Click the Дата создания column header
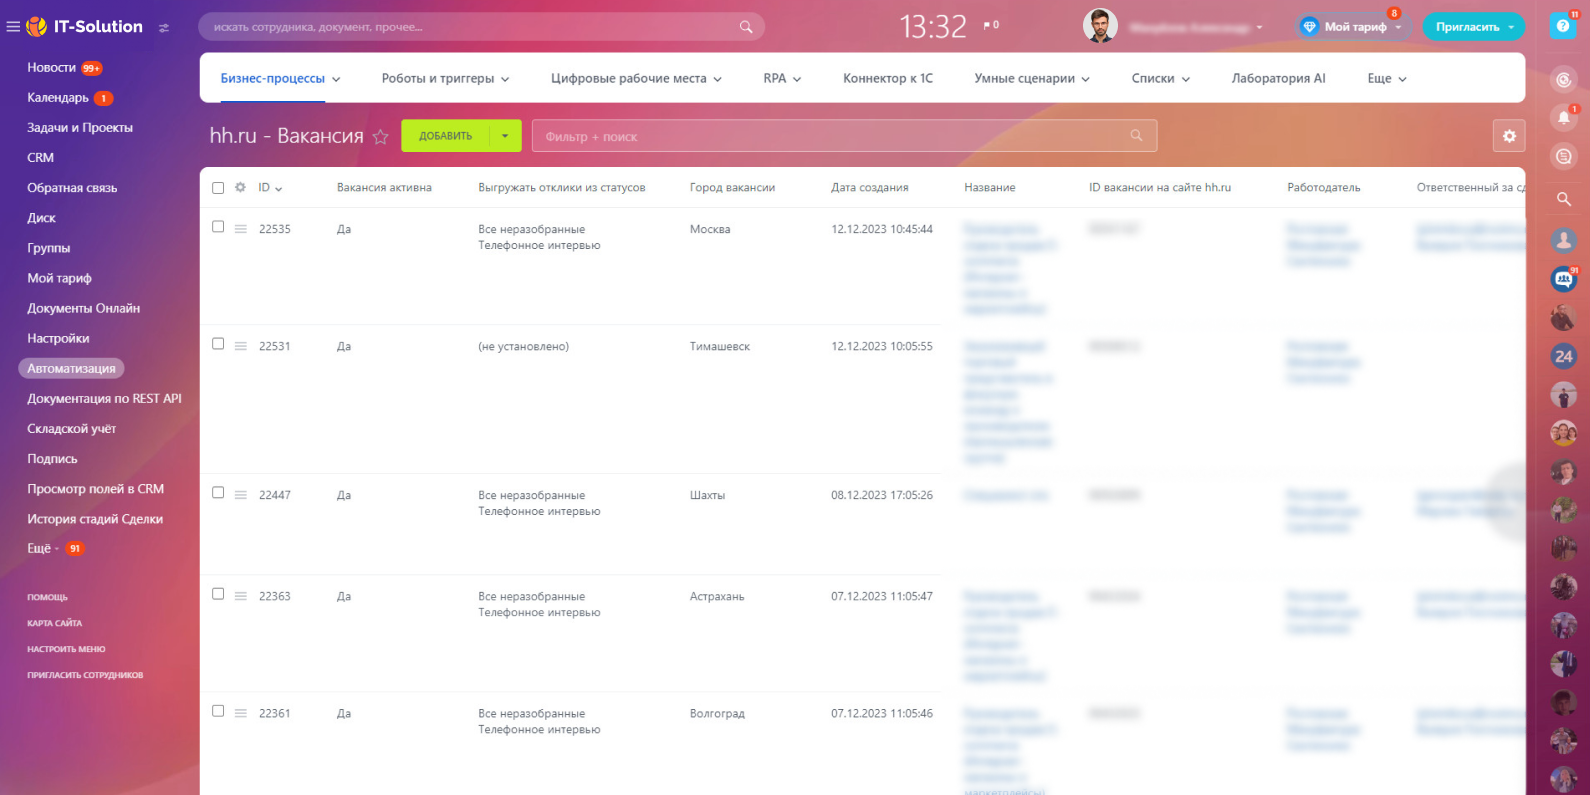1590x795 pixels. 870,187
